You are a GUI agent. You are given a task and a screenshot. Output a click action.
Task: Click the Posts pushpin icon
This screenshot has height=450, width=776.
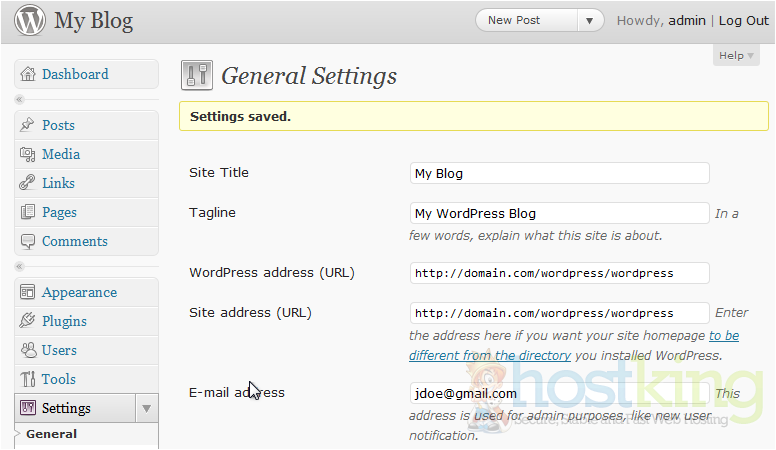(x=28, y=125)
